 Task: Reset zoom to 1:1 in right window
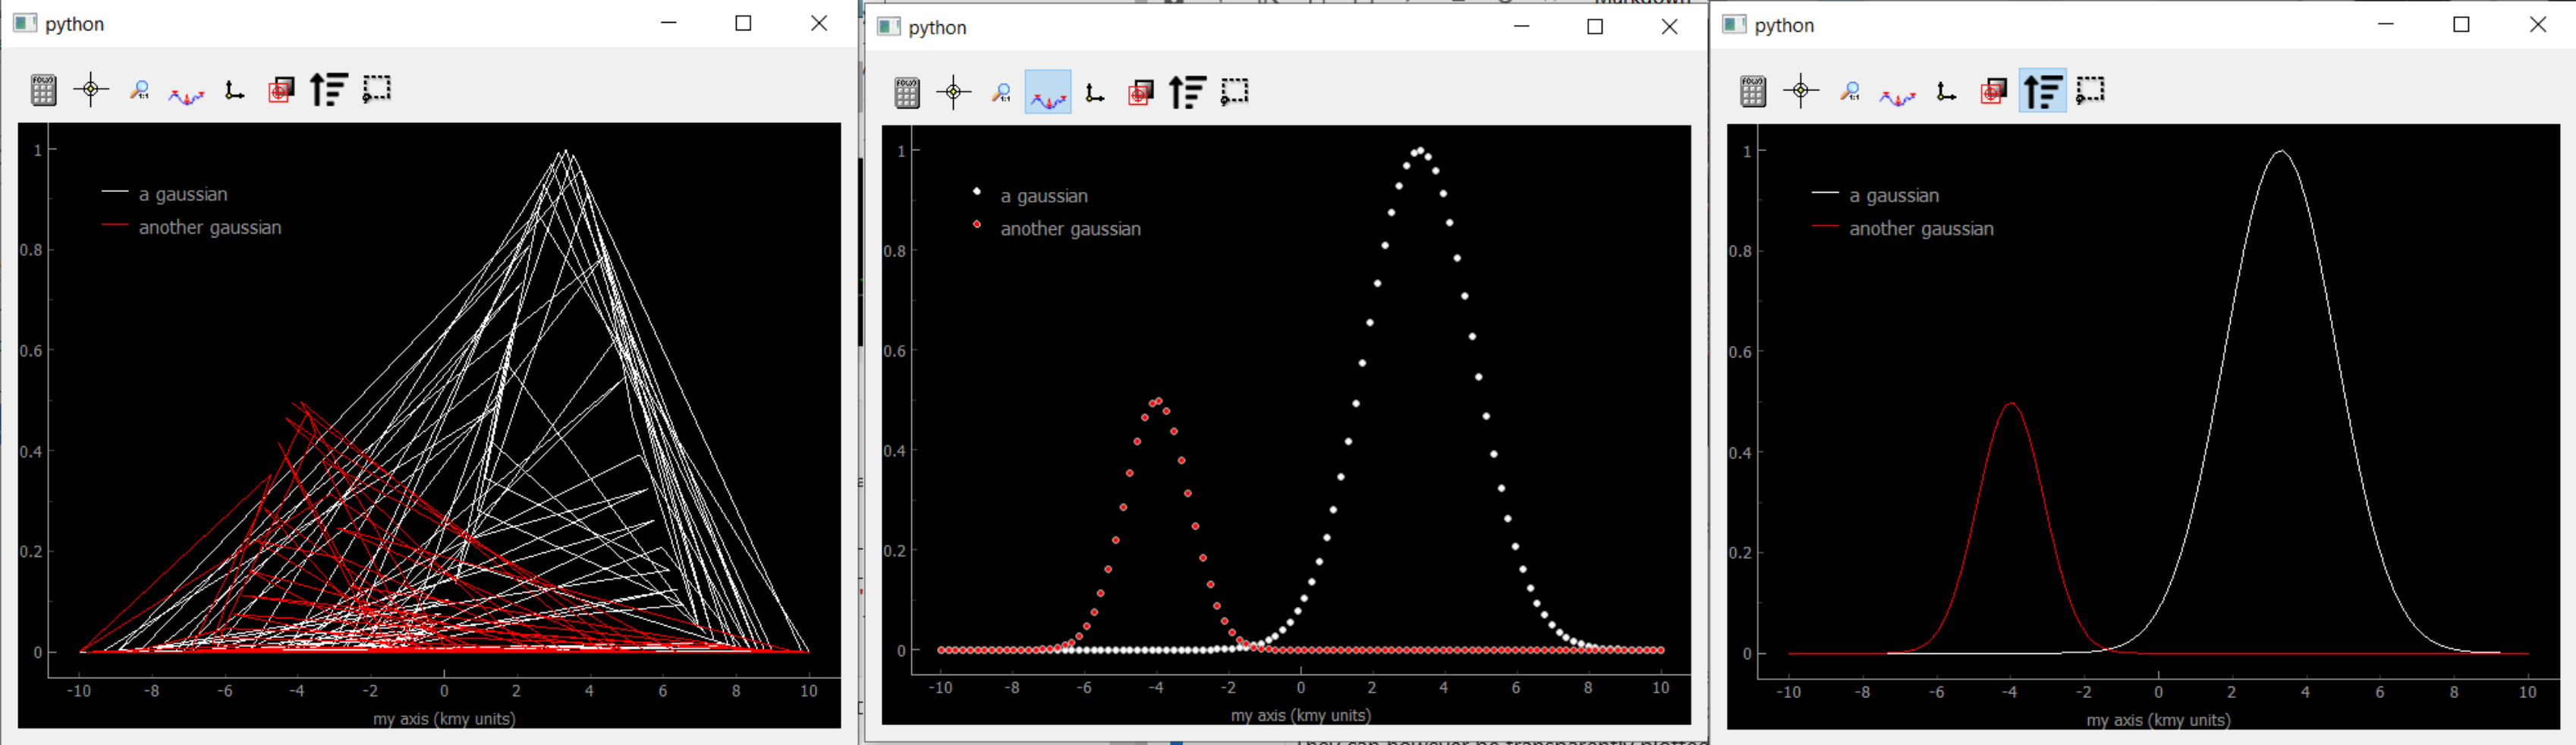[x=1850, y=92]
